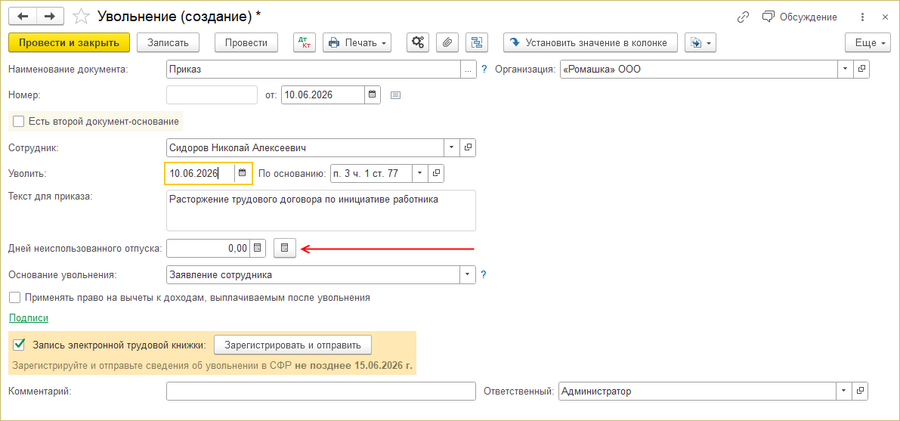Open the Печать dropdown menu

357,43
